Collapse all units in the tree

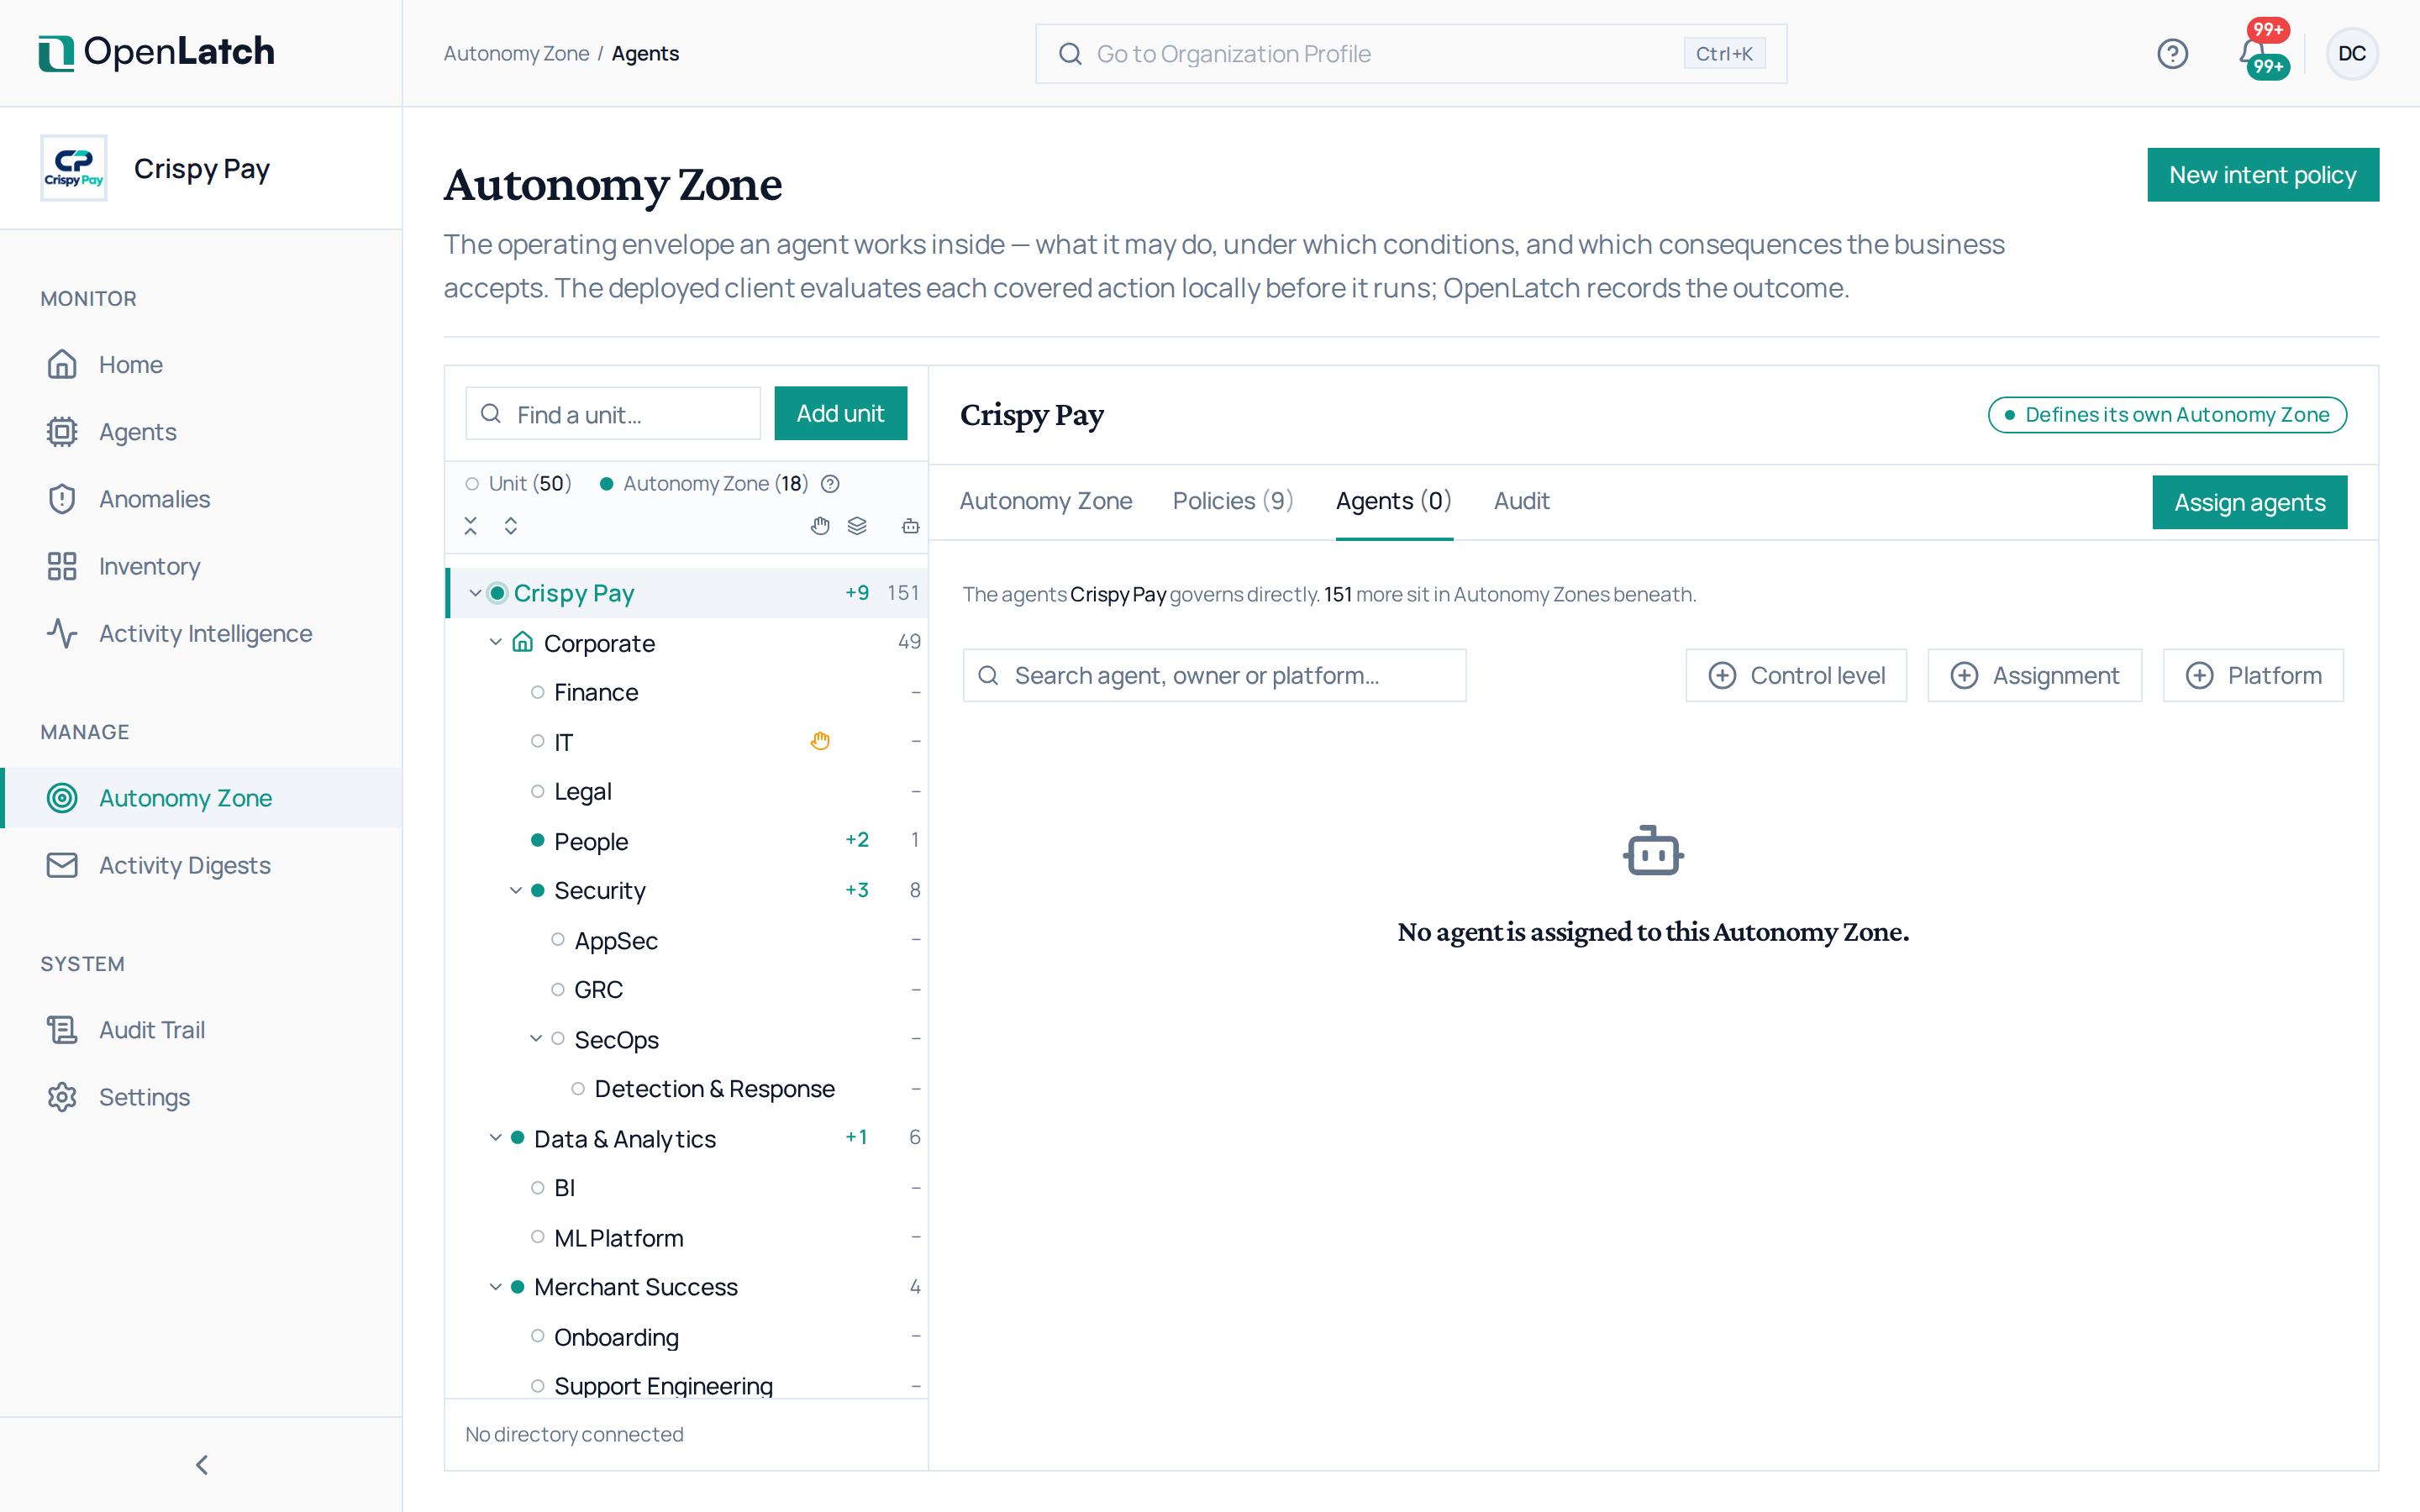[471, 526]
